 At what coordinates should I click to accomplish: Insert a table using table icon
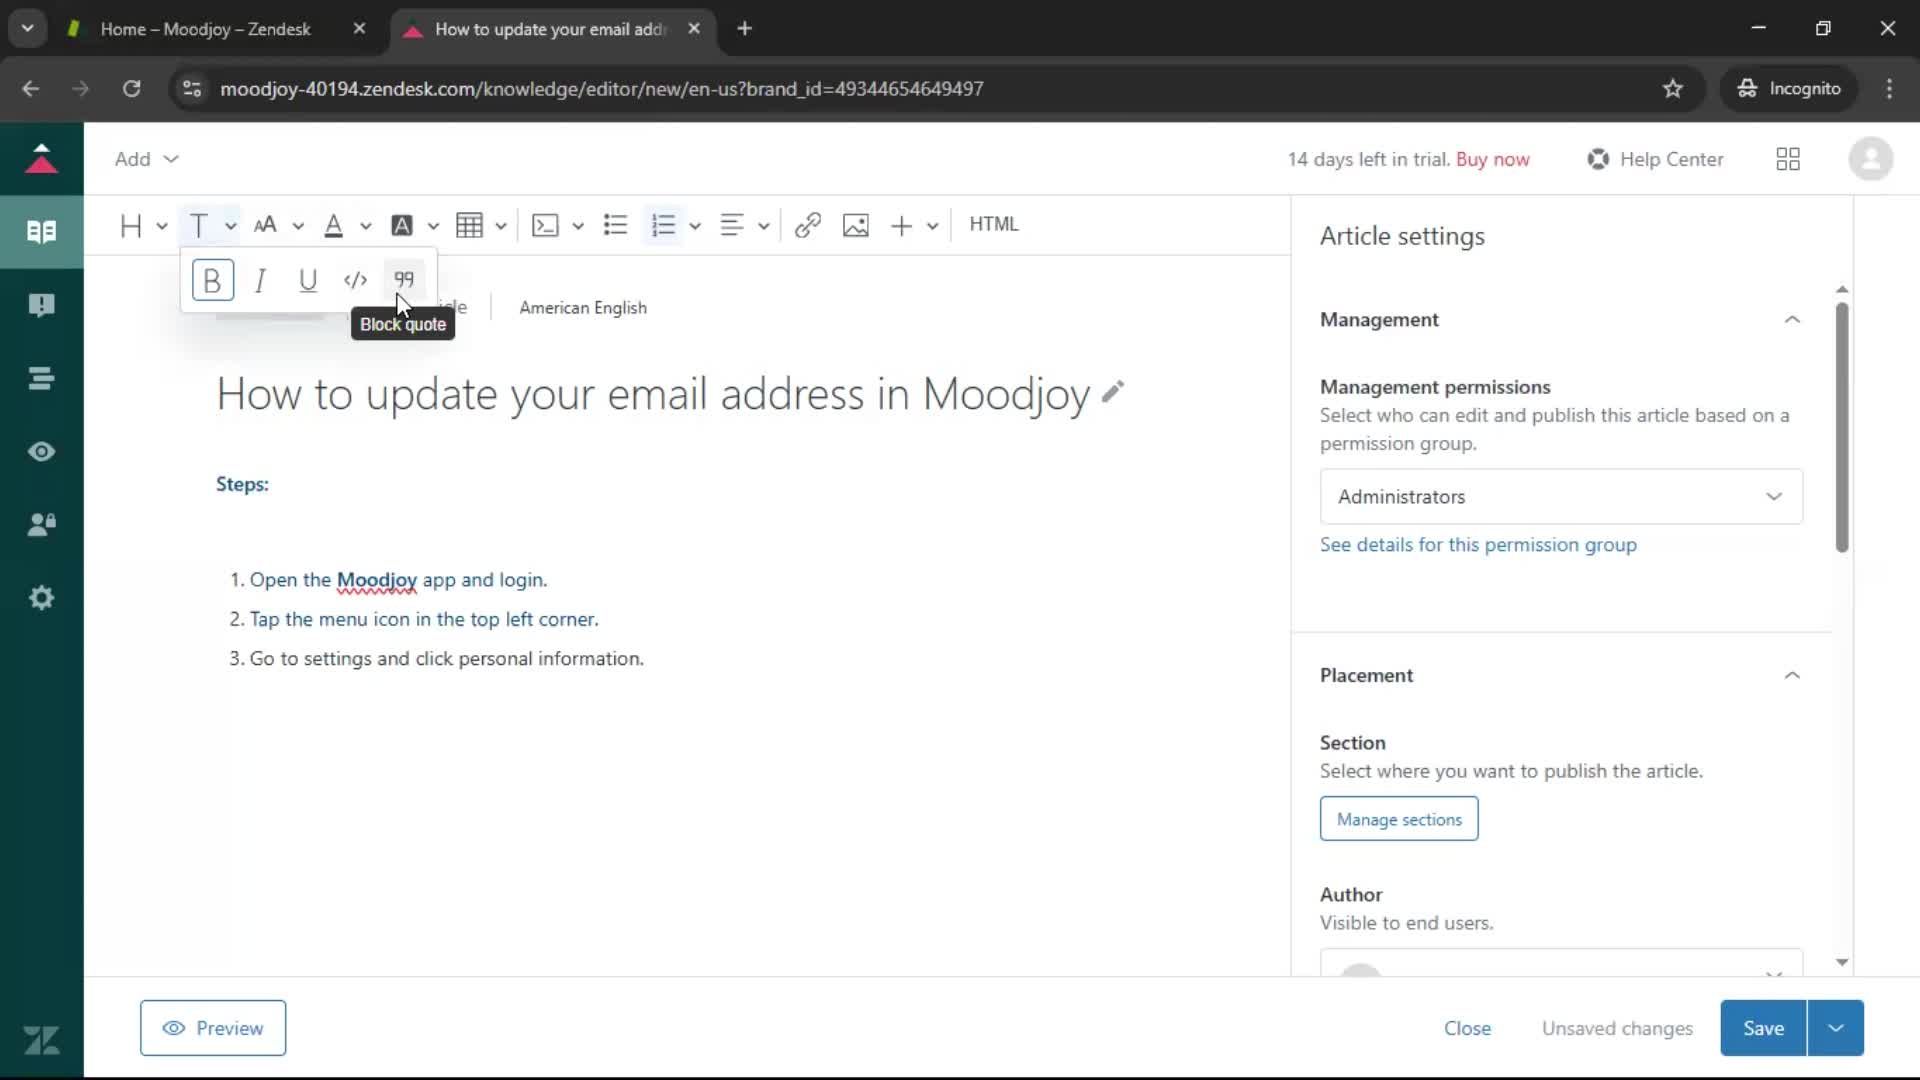point(469,226)
